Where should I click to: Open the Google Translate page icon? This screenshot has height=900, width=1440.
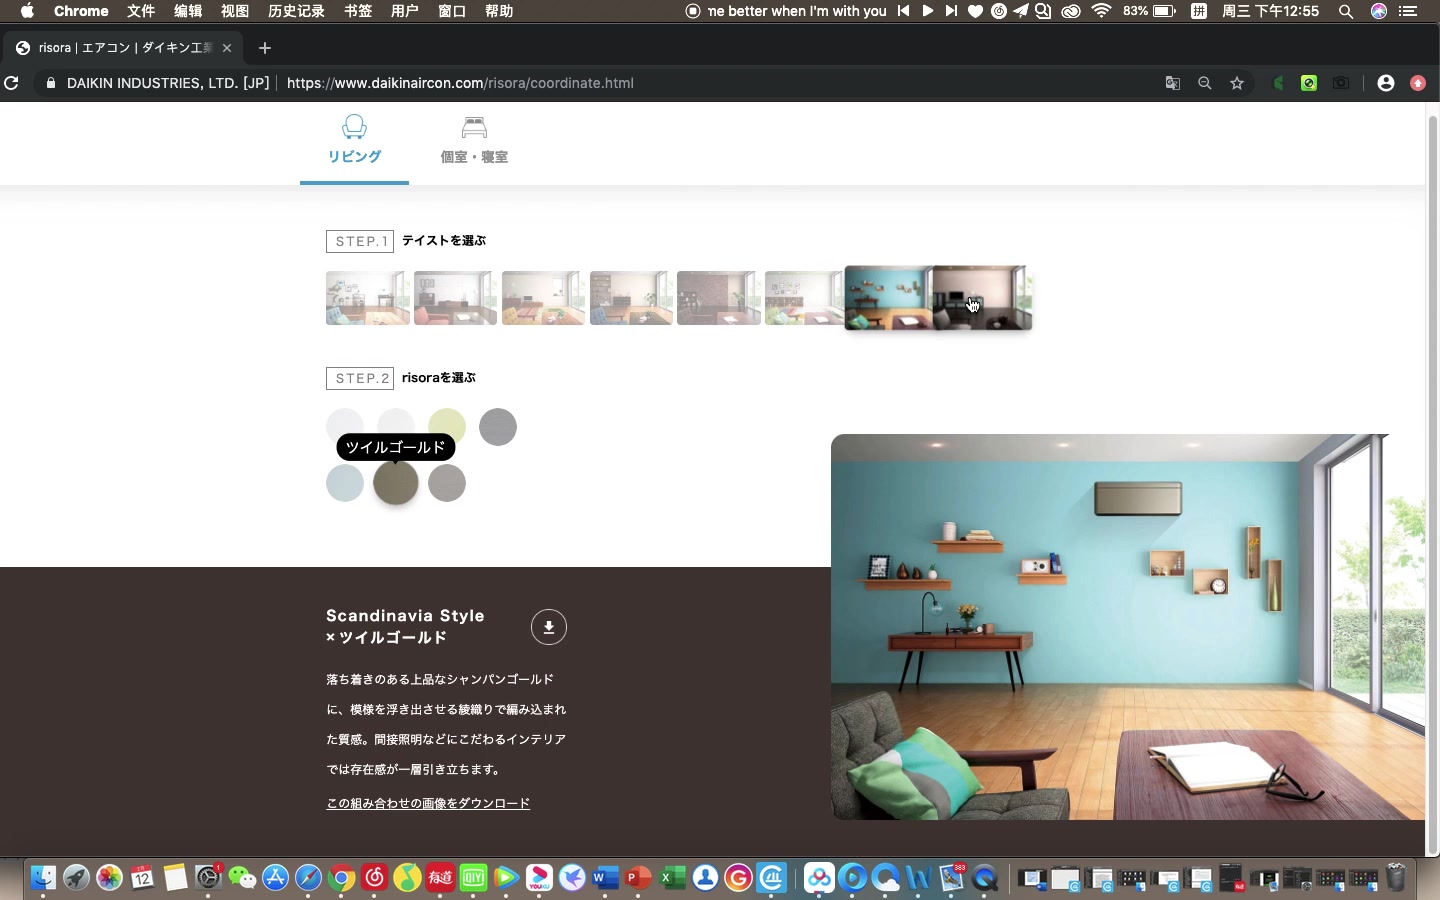point(1173,83)
